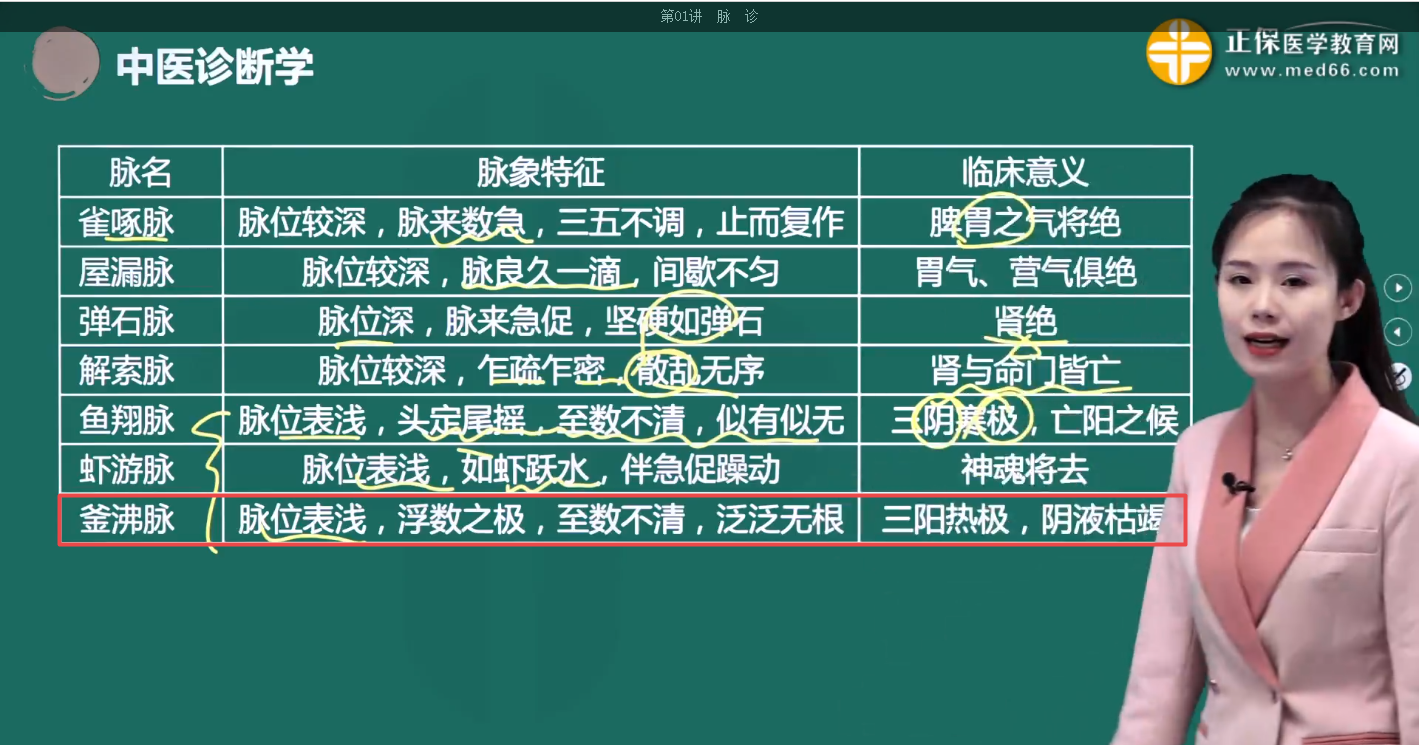Viewport: 1419px width, 745px height.
Task: Click the 中医诊断学 course heading
Action: [x=215, y=68]
